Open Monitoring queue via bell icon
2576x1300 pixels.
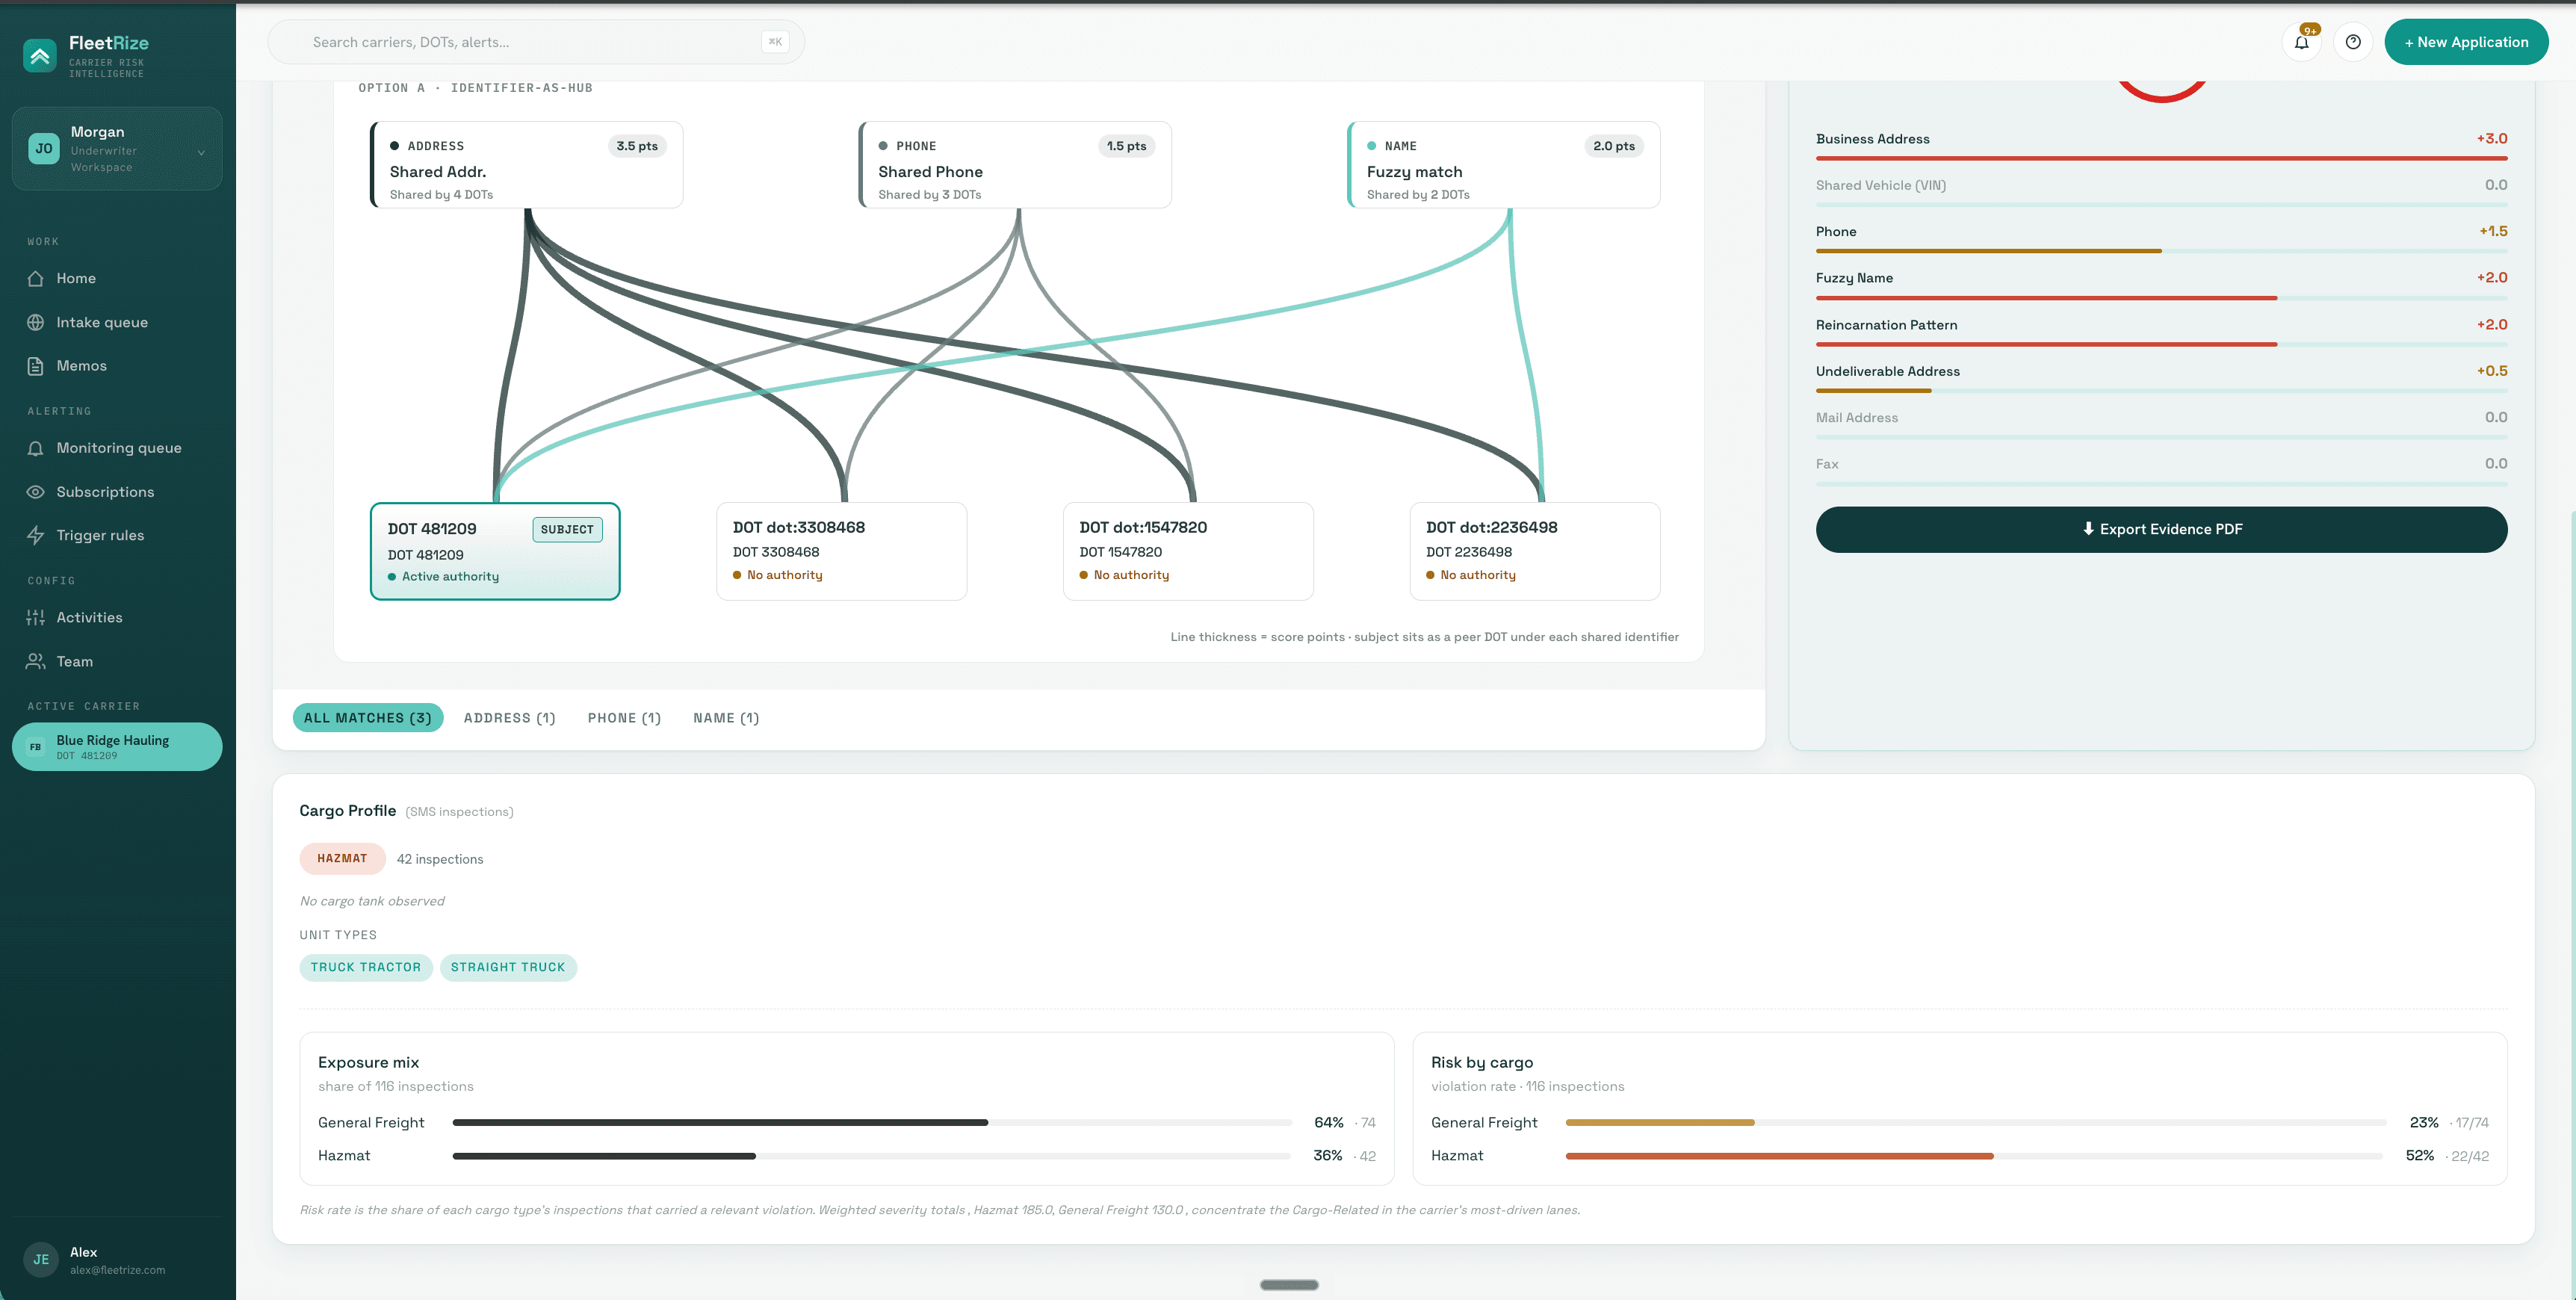point(36,448)
